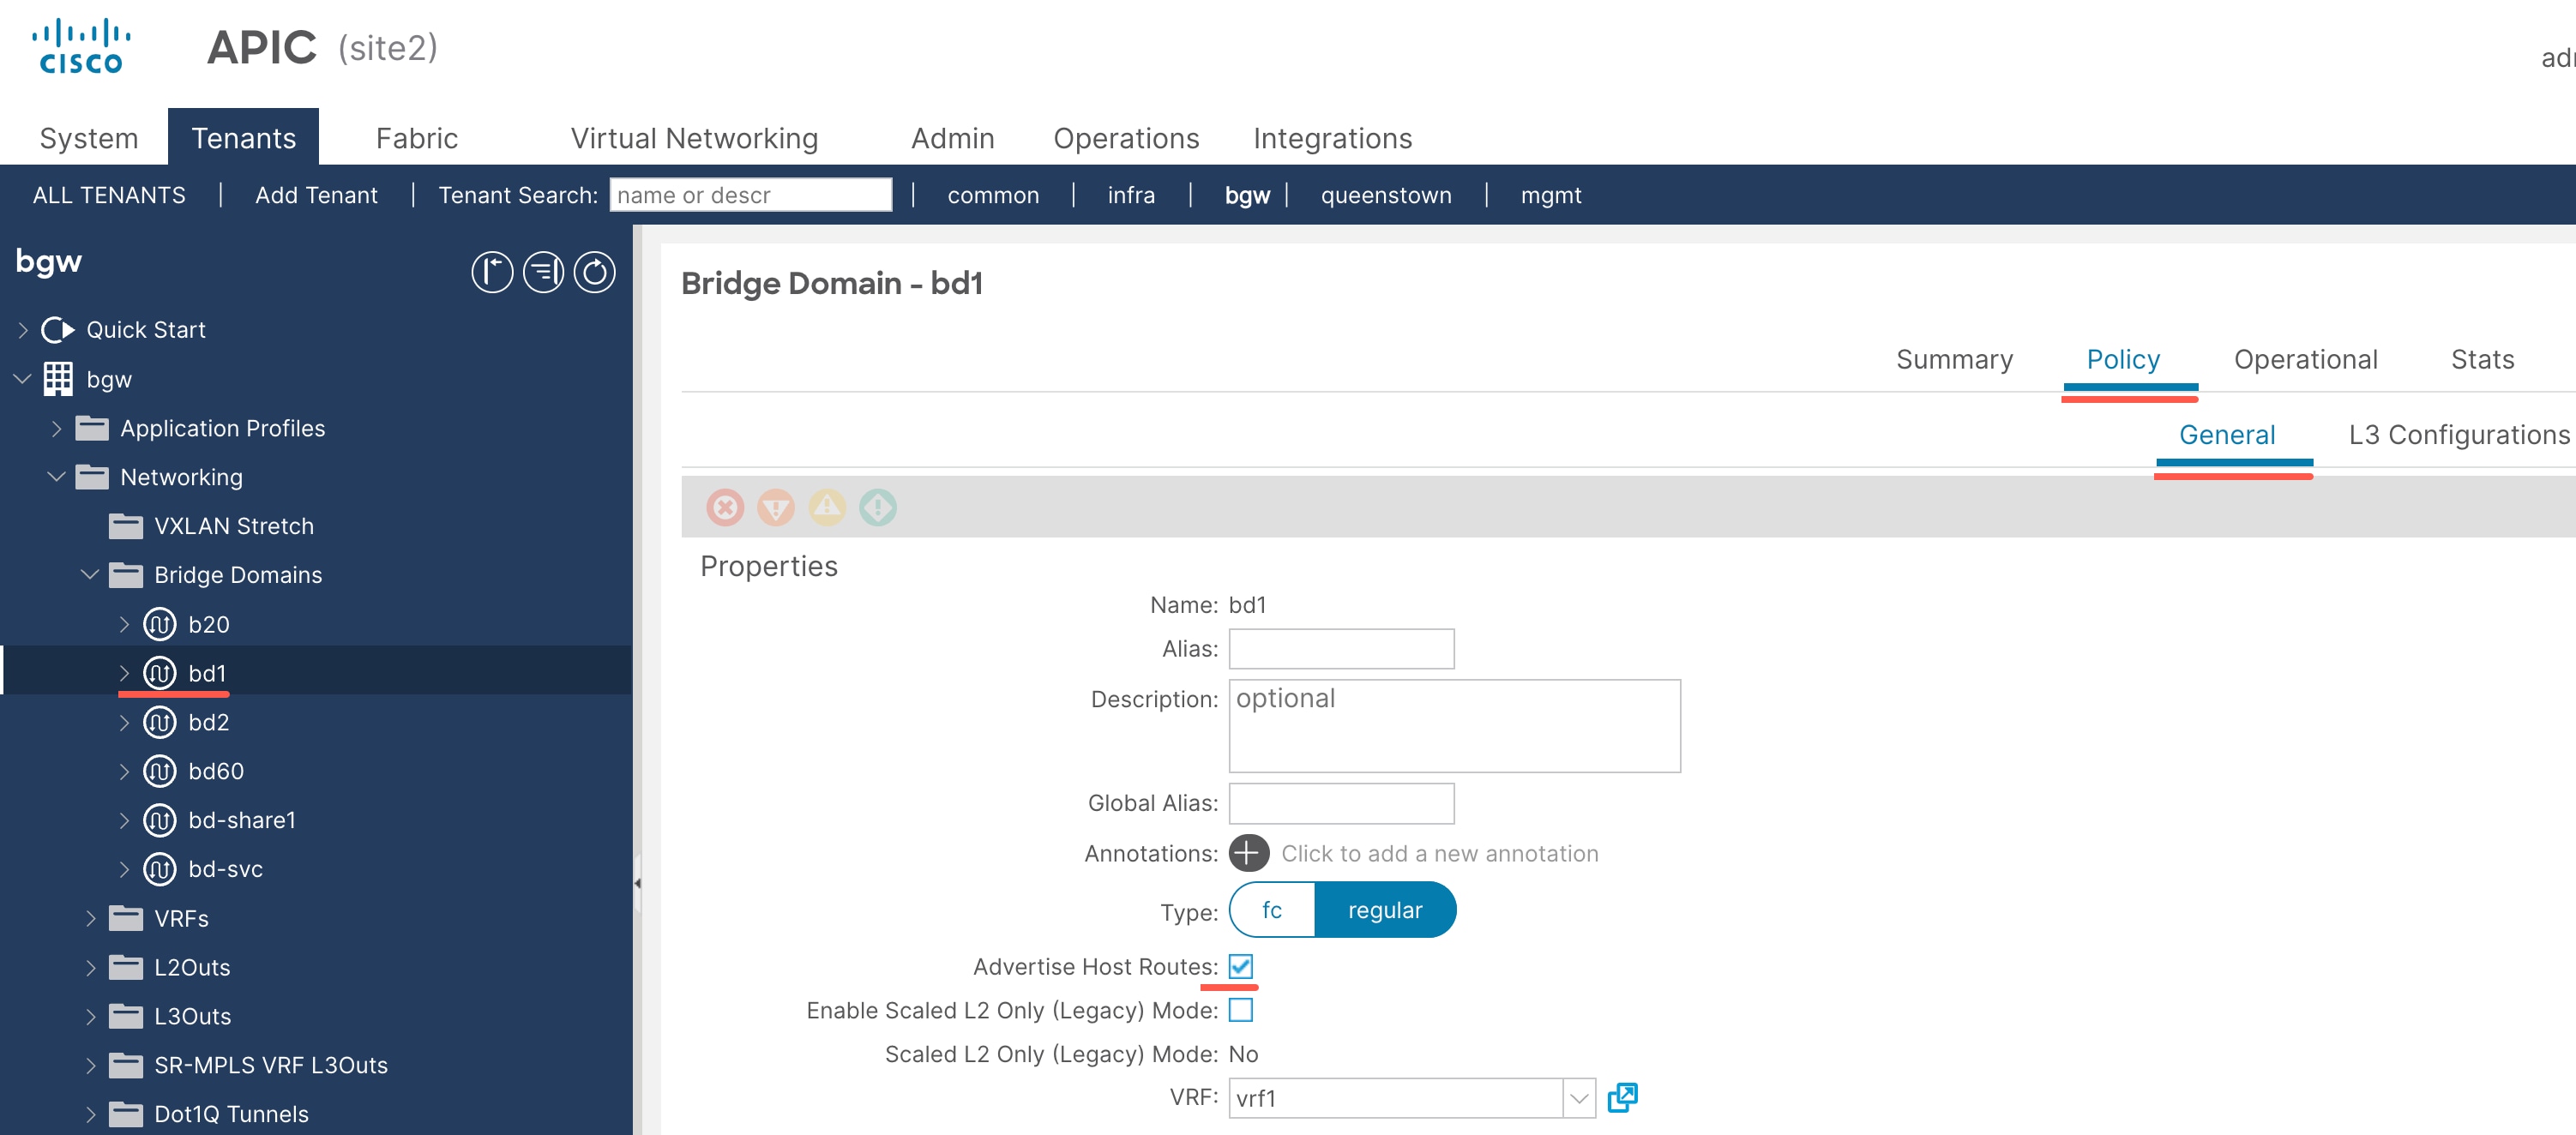This screenshot has width=2576, height=1135.
Task: Focus the Tenant Search field
Action: (x=751, y=195)
